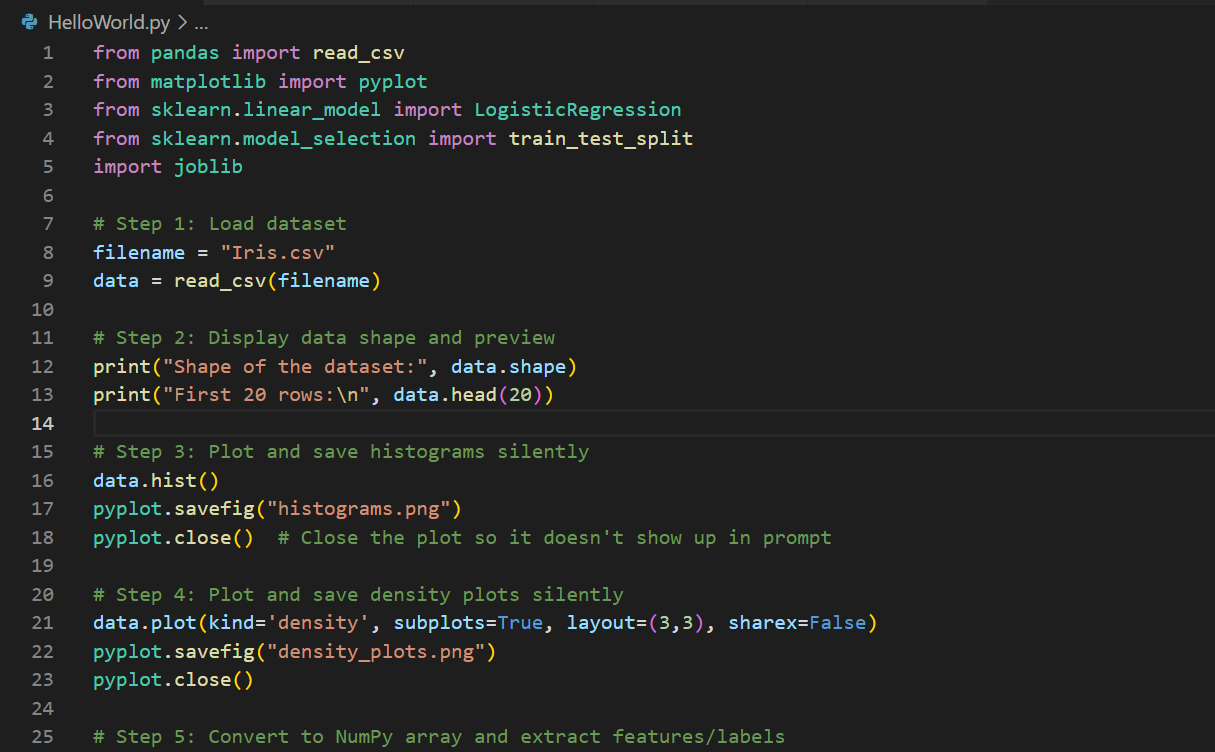This screenshot has width=1215, height=752.
Task: Click data.shape on line 12
Action: (x=508, y=366)
